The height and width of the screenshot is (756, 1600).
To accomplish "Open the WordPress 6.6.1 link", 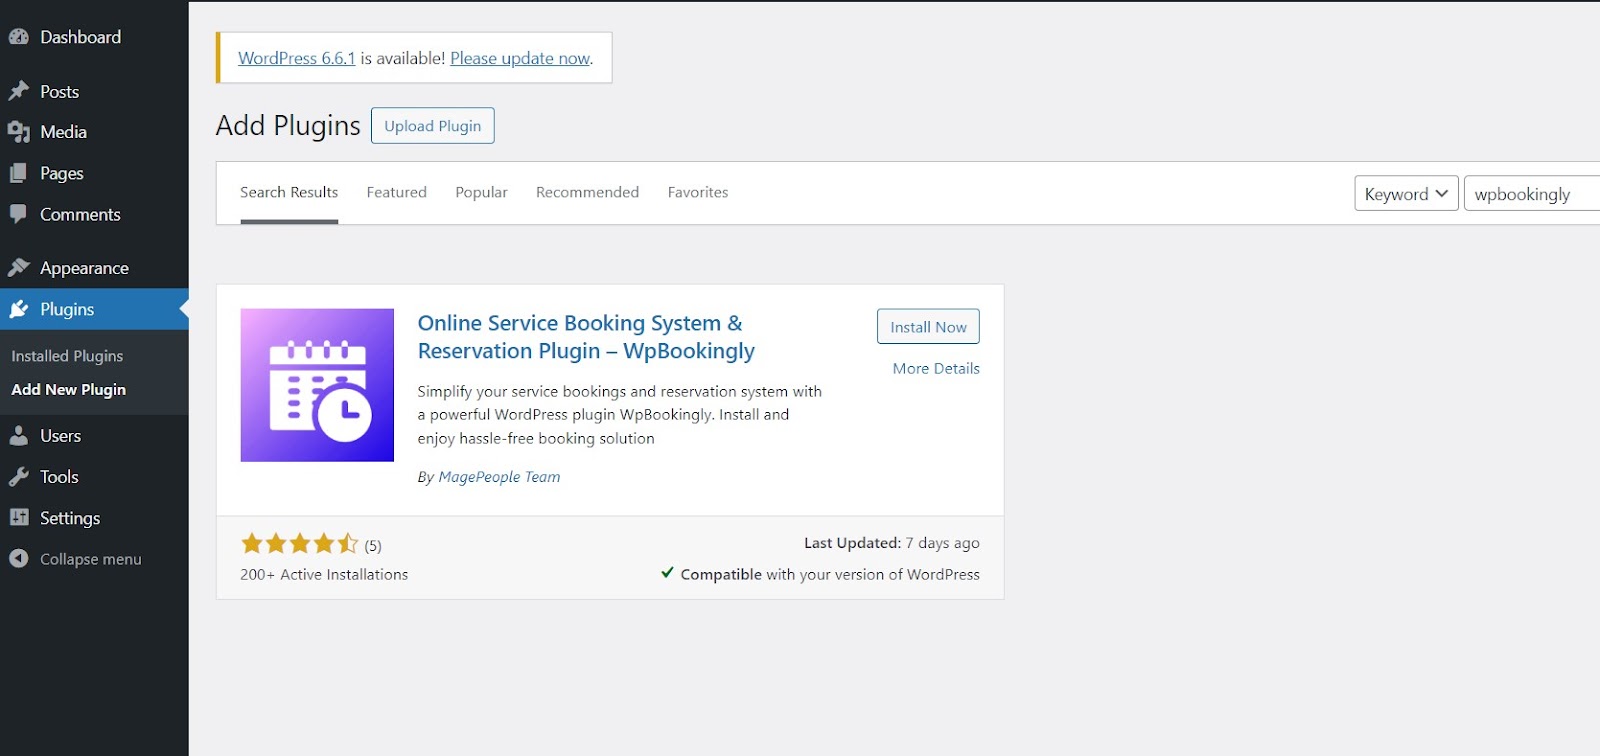I will pos(297,58).
